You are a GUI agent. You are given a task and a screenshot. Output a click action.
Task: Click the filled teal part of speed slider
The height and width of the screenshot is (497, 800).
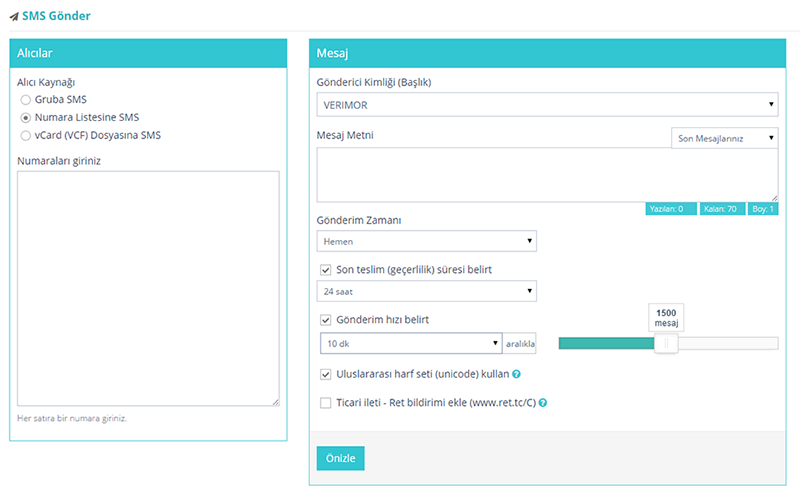pyautogui.click(x=607, y=343)
